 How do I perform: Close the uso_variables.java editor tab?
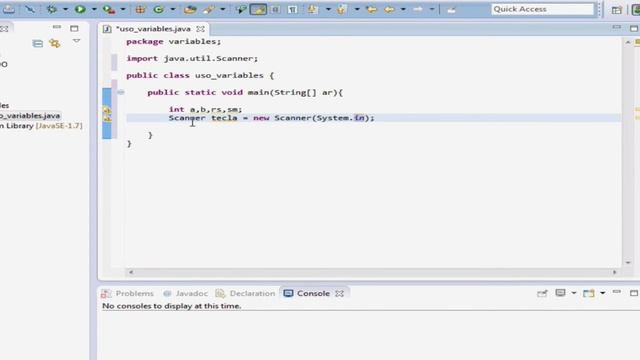tap(200, 29)
